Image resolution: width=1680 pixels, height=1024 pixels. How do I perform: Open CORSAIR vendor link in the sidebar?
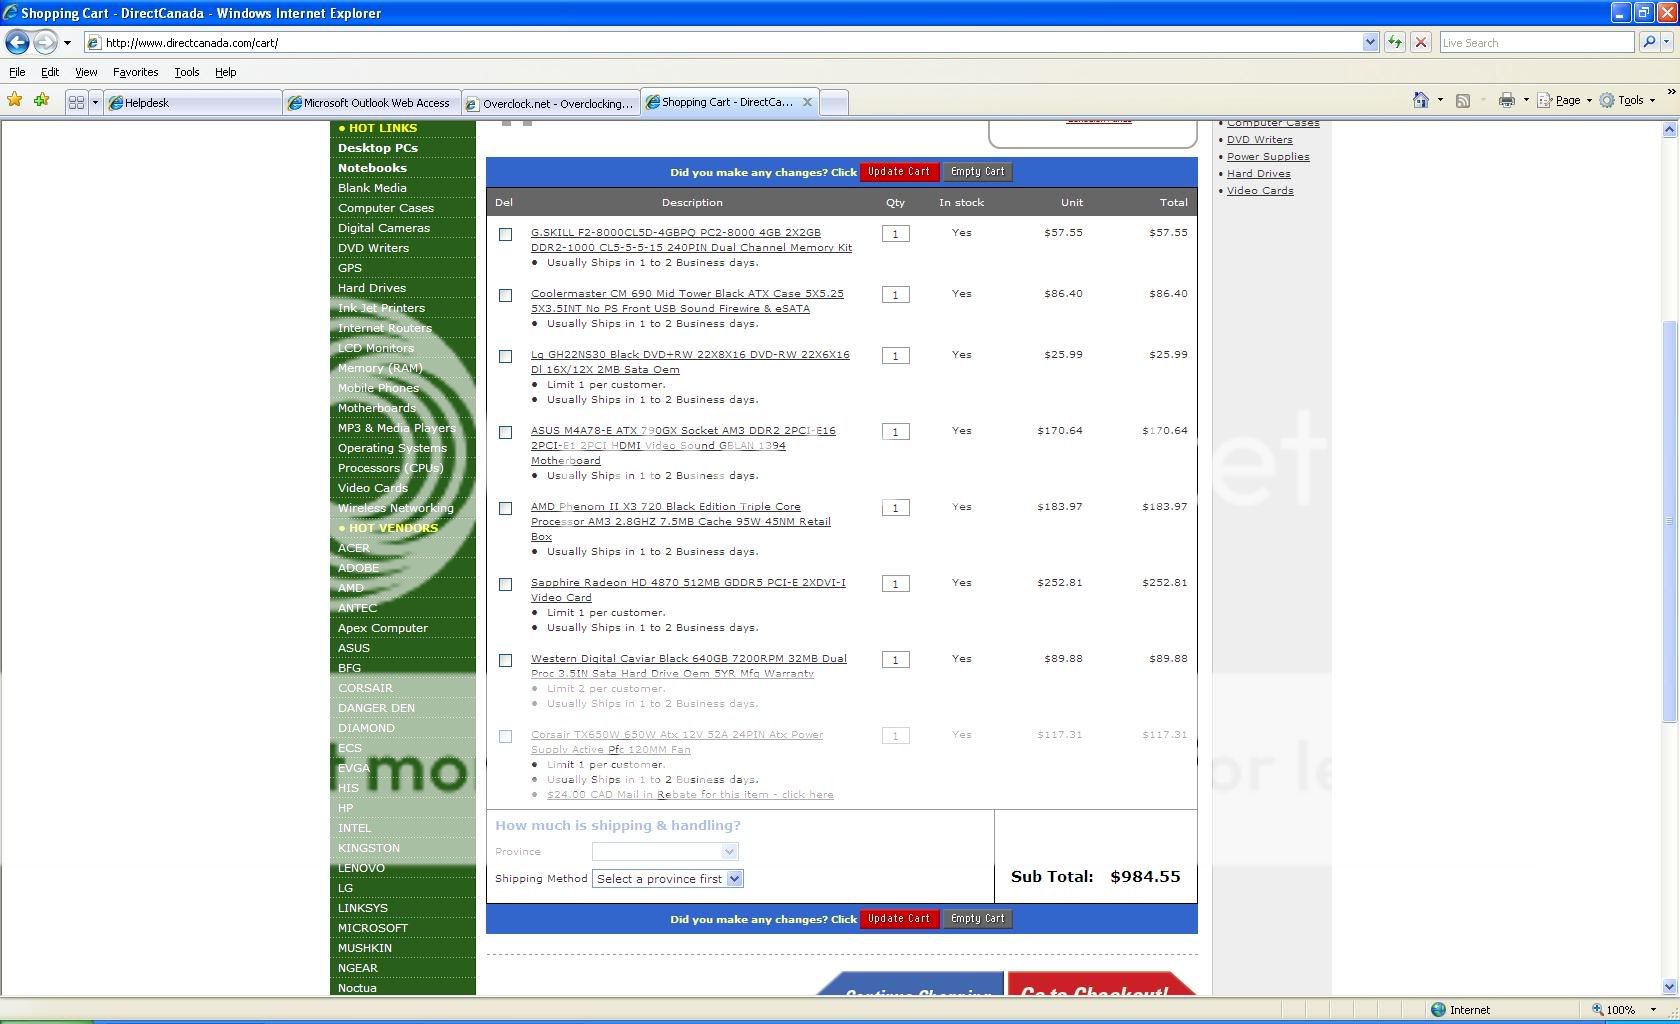(x=365, y=688)
